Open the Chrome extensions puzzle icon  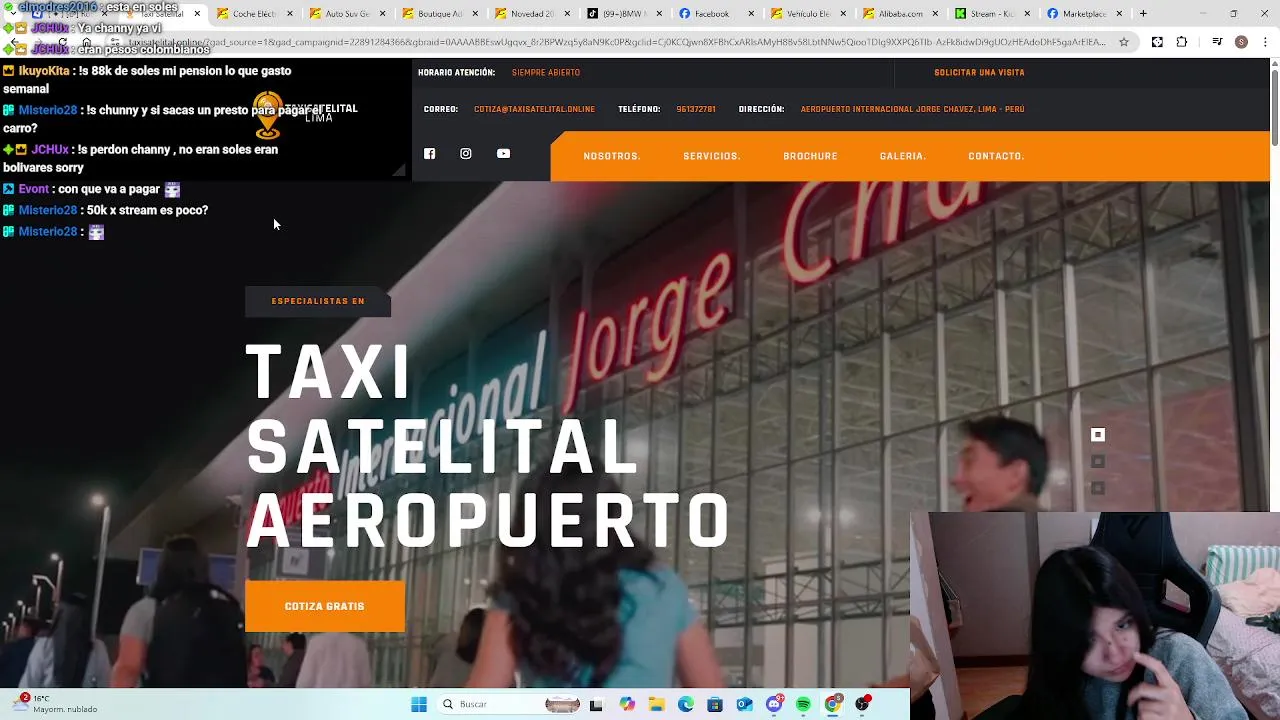(x=1182, y=42)
